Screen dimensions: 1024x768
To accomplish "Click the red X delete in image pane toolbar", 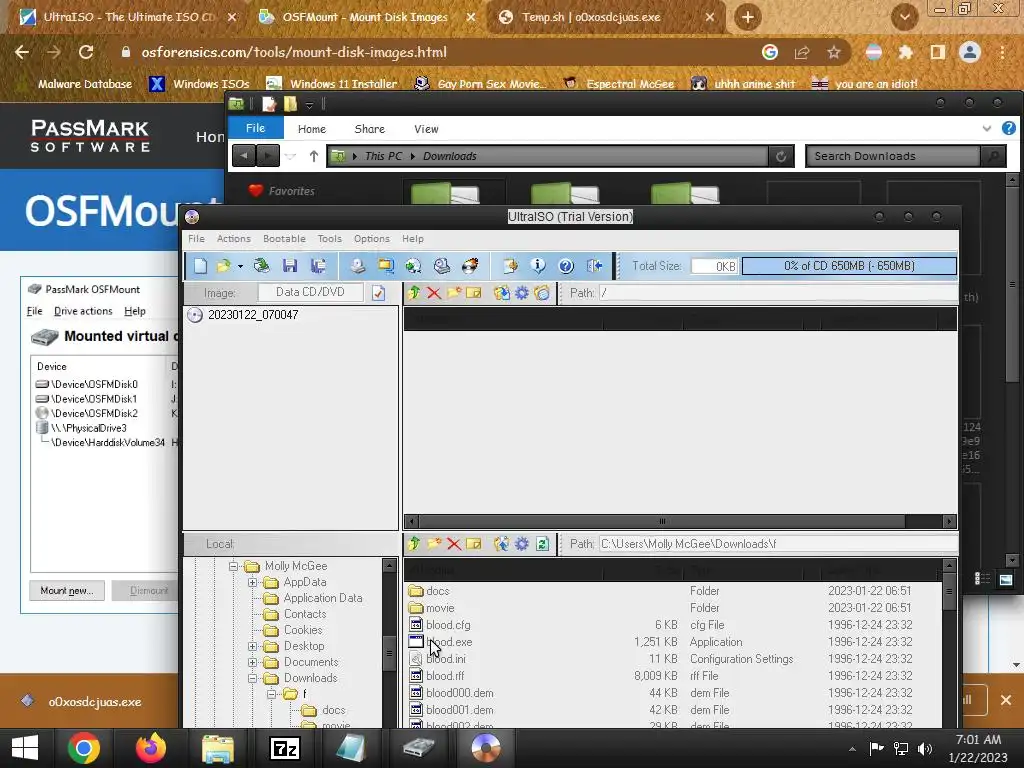I will 434,293.
